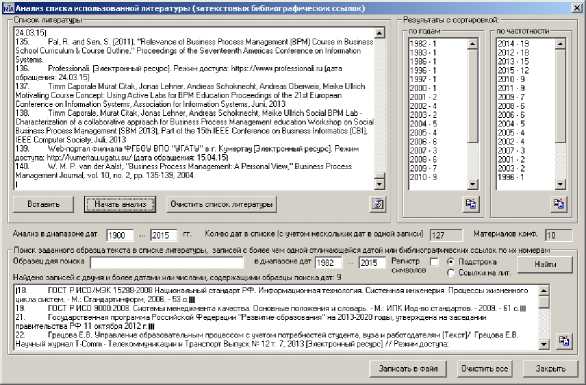
Task: Click found record 22 'Грецова Е.В.'
Action: [266, 339]
